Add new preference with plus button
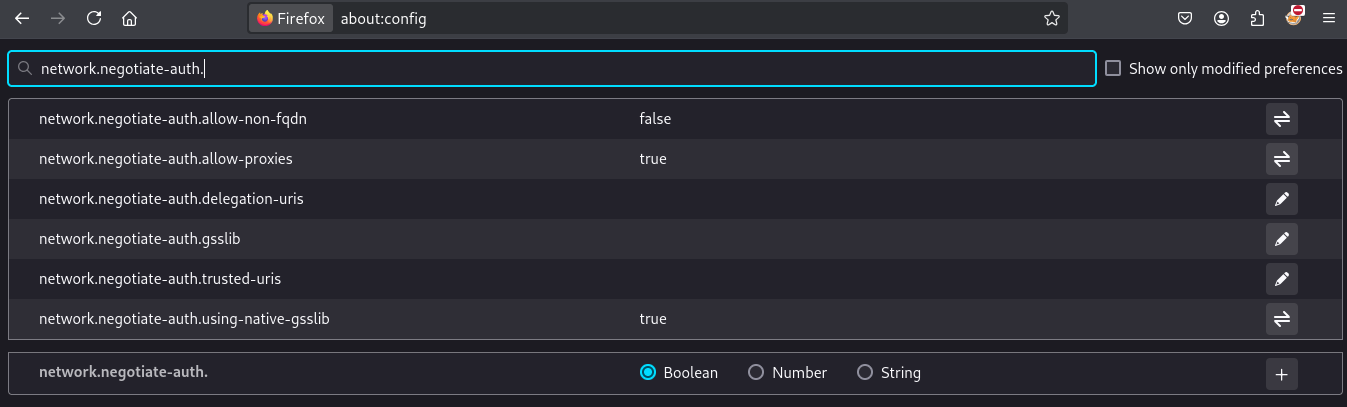The width and height of the screenshot is (1347, 407). [1281, 375]
